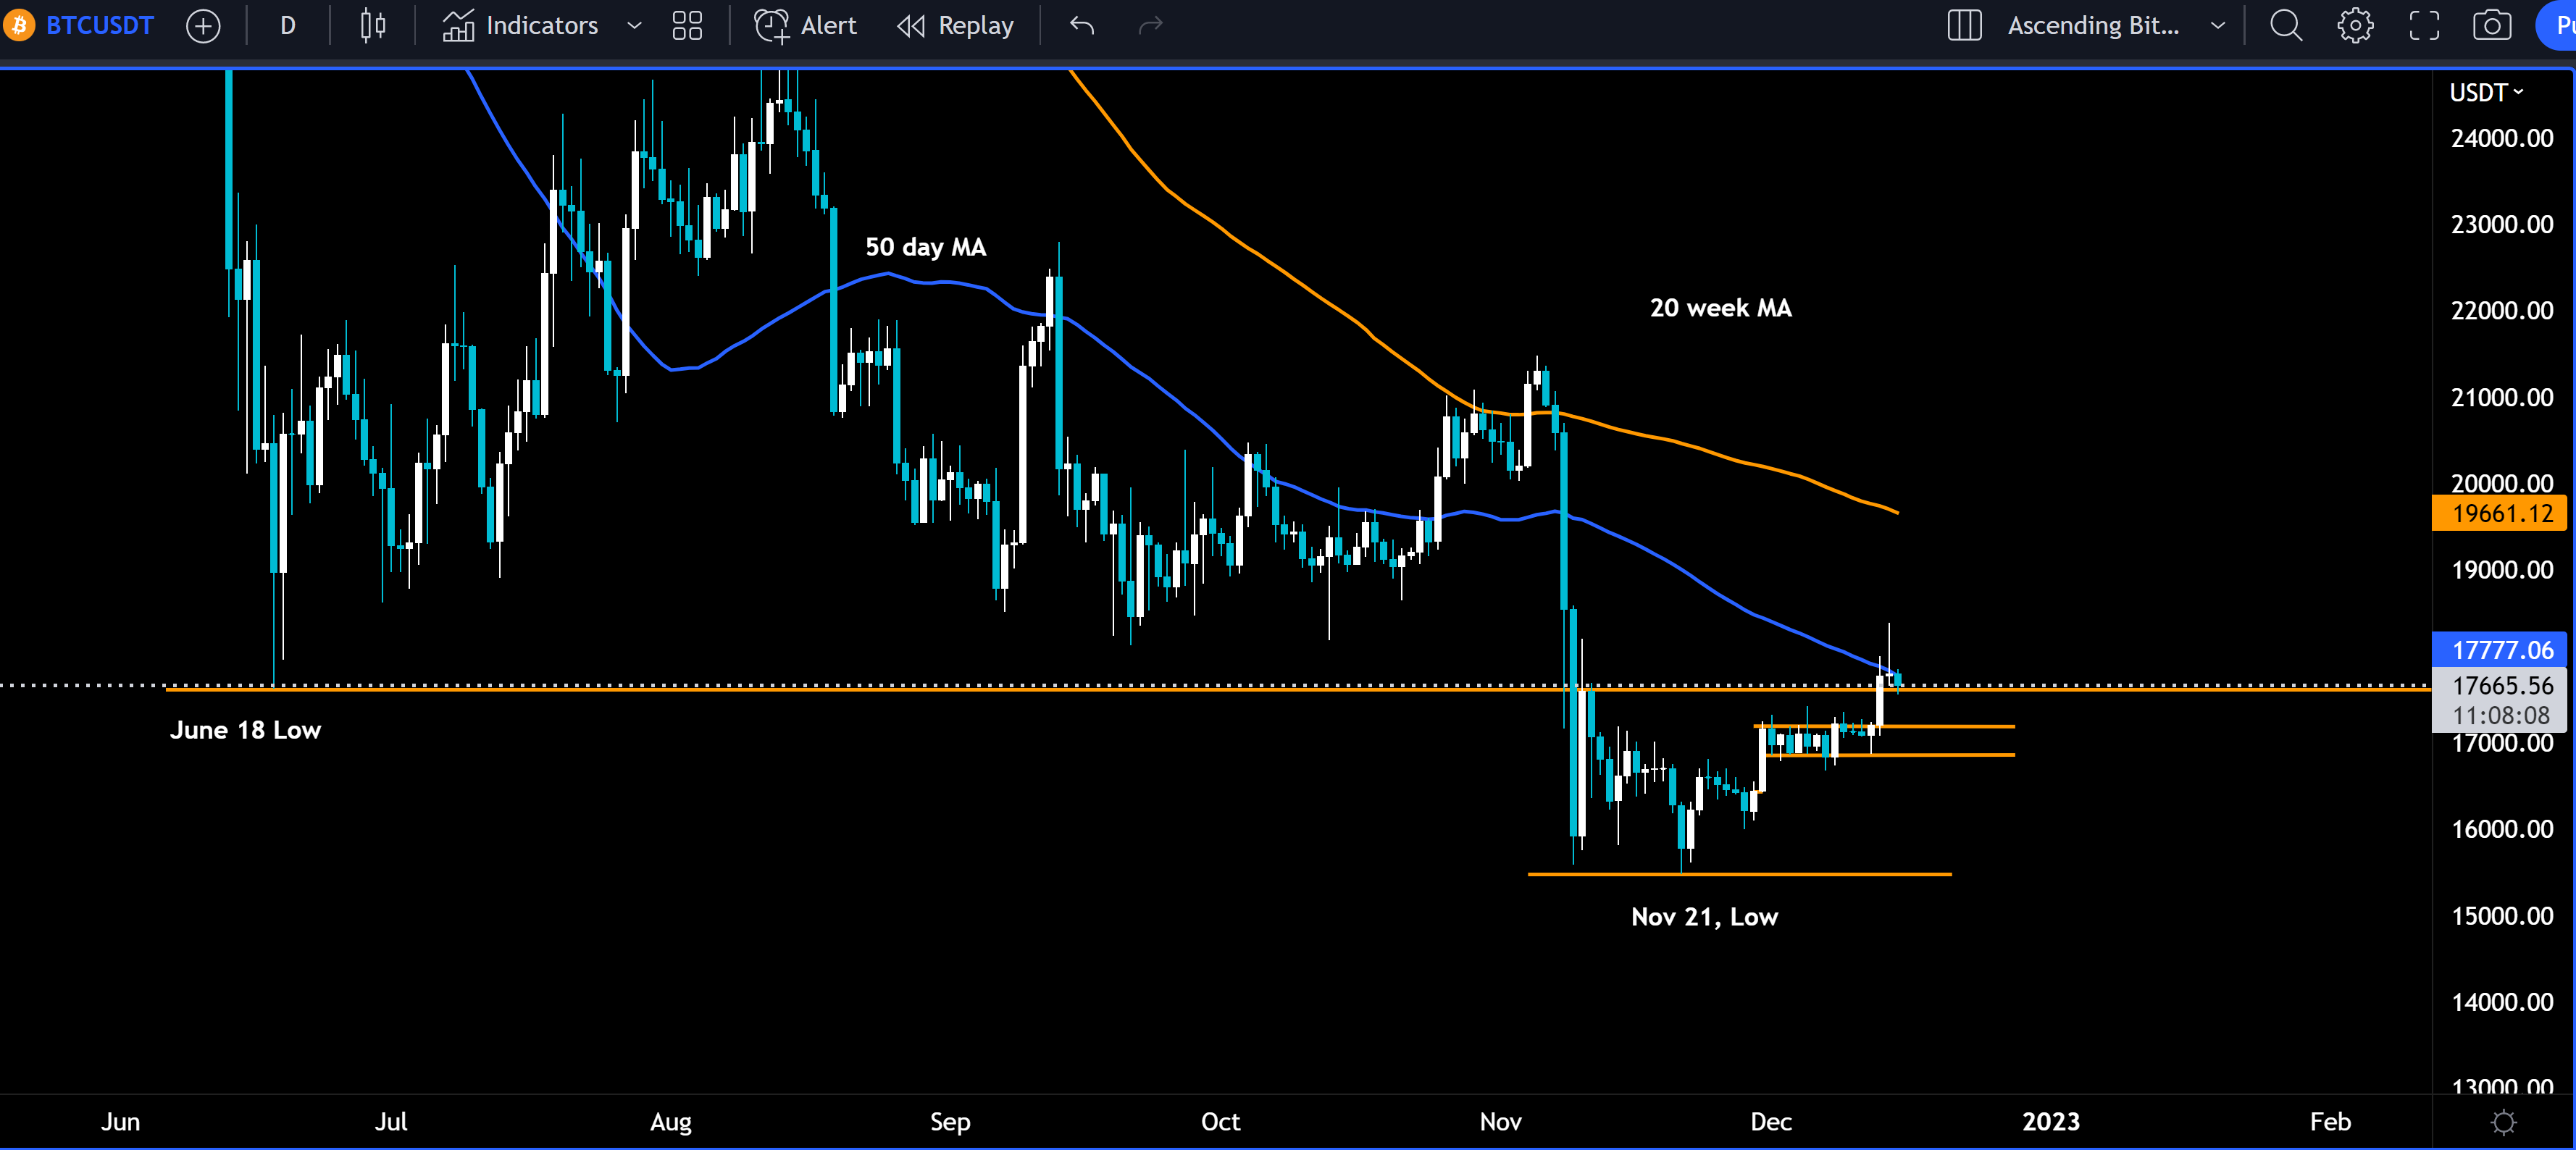Open the indicator templates grid icon
Image resolution: width=2576 pixels, height=1150 pixels.
pyautogui.click(x=687, y=26)
